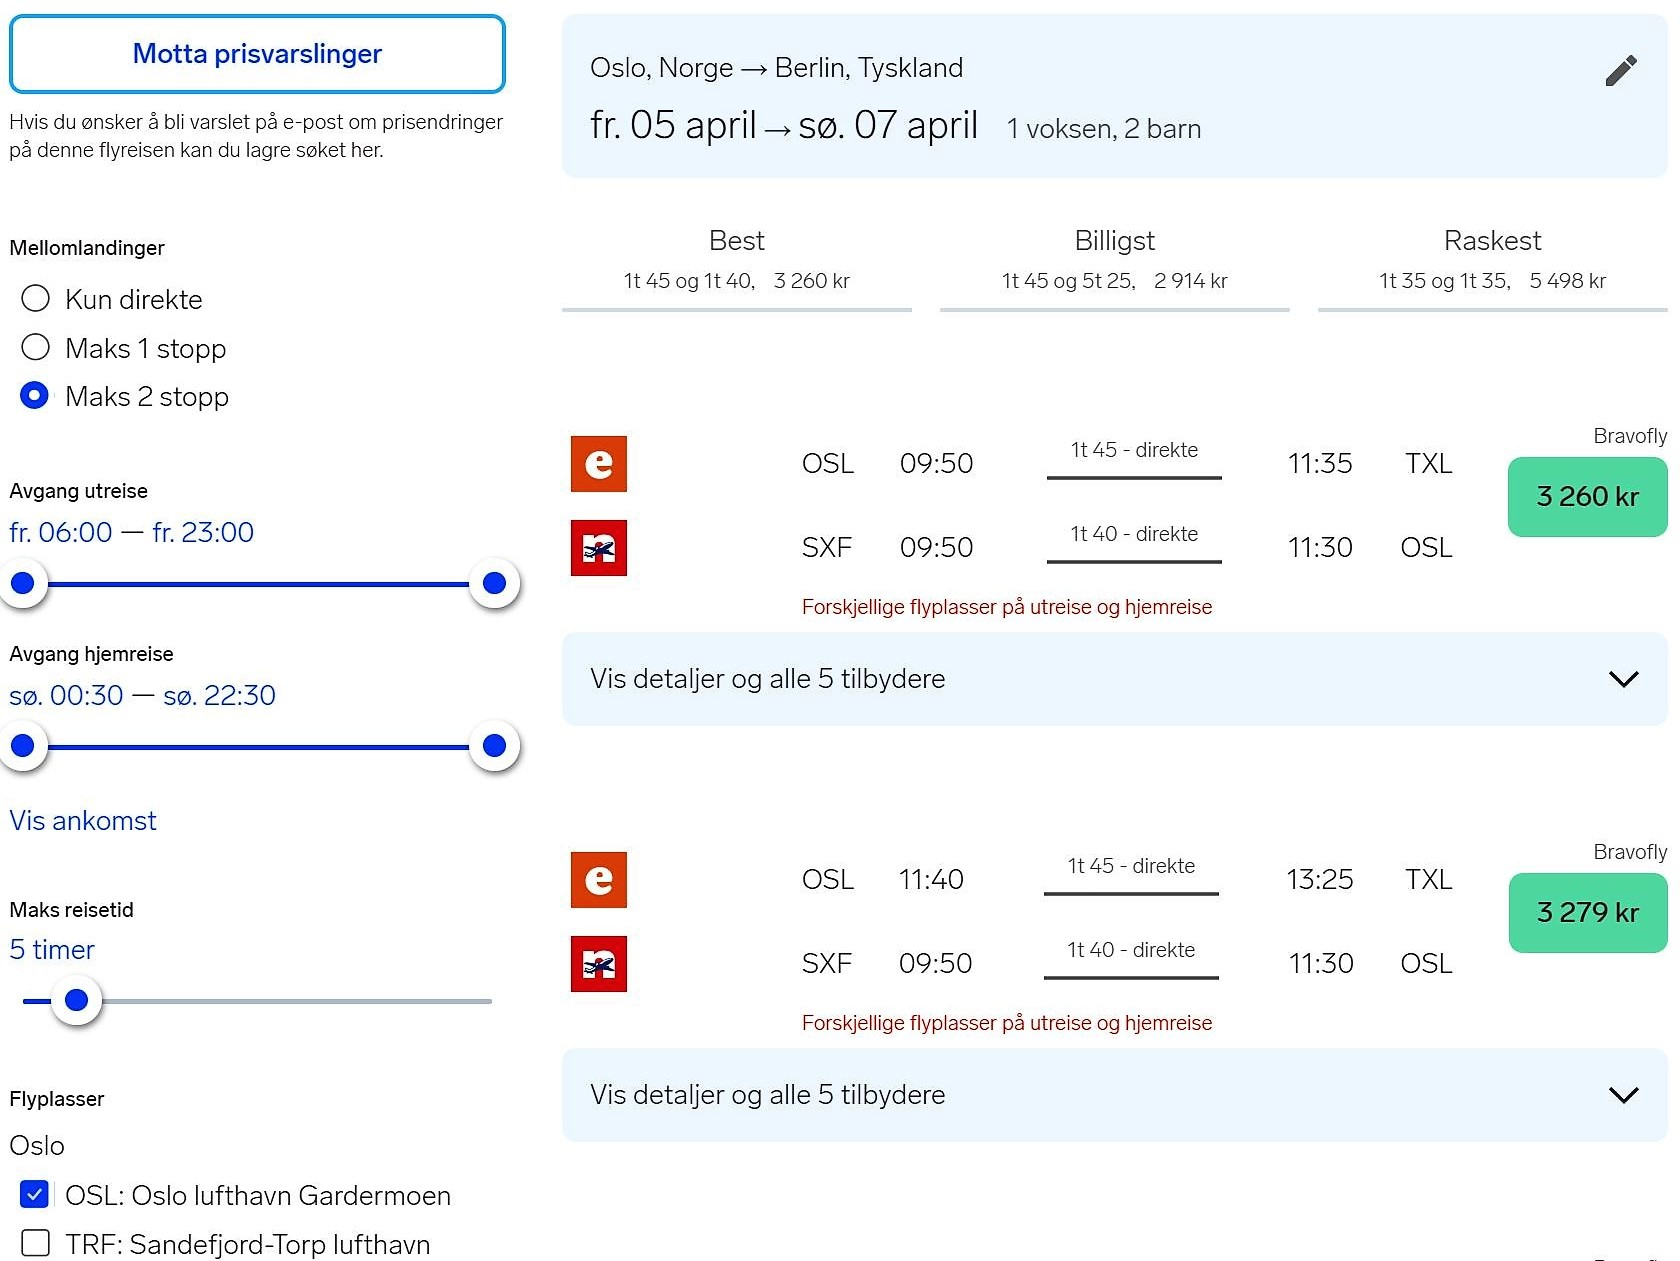Select the easyJet logo on the second offer
The width and height of the screenshot is (1680, 1261).
[x=598, y=880]
